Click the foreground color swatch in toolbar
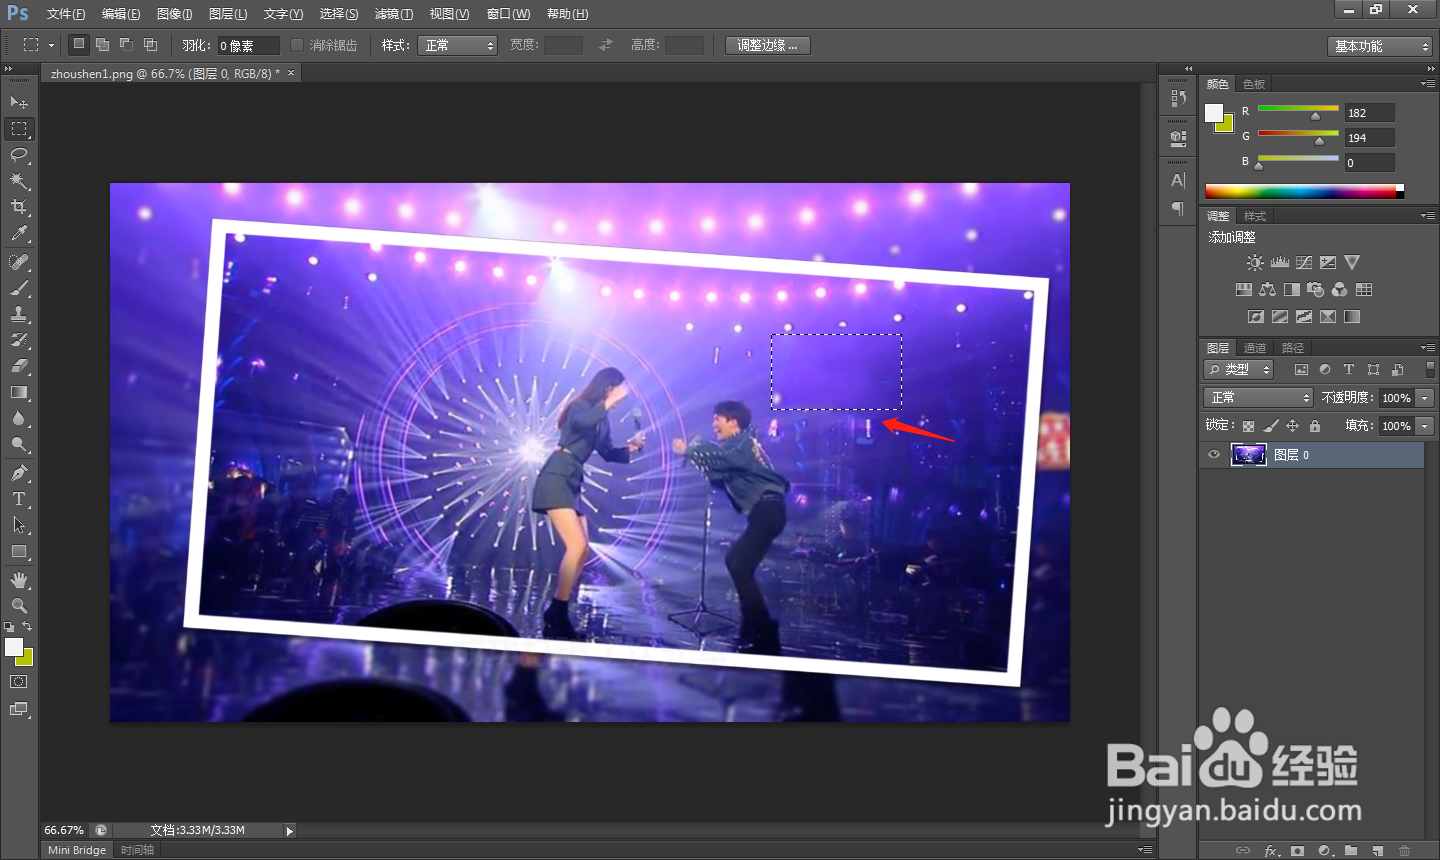 14,647
